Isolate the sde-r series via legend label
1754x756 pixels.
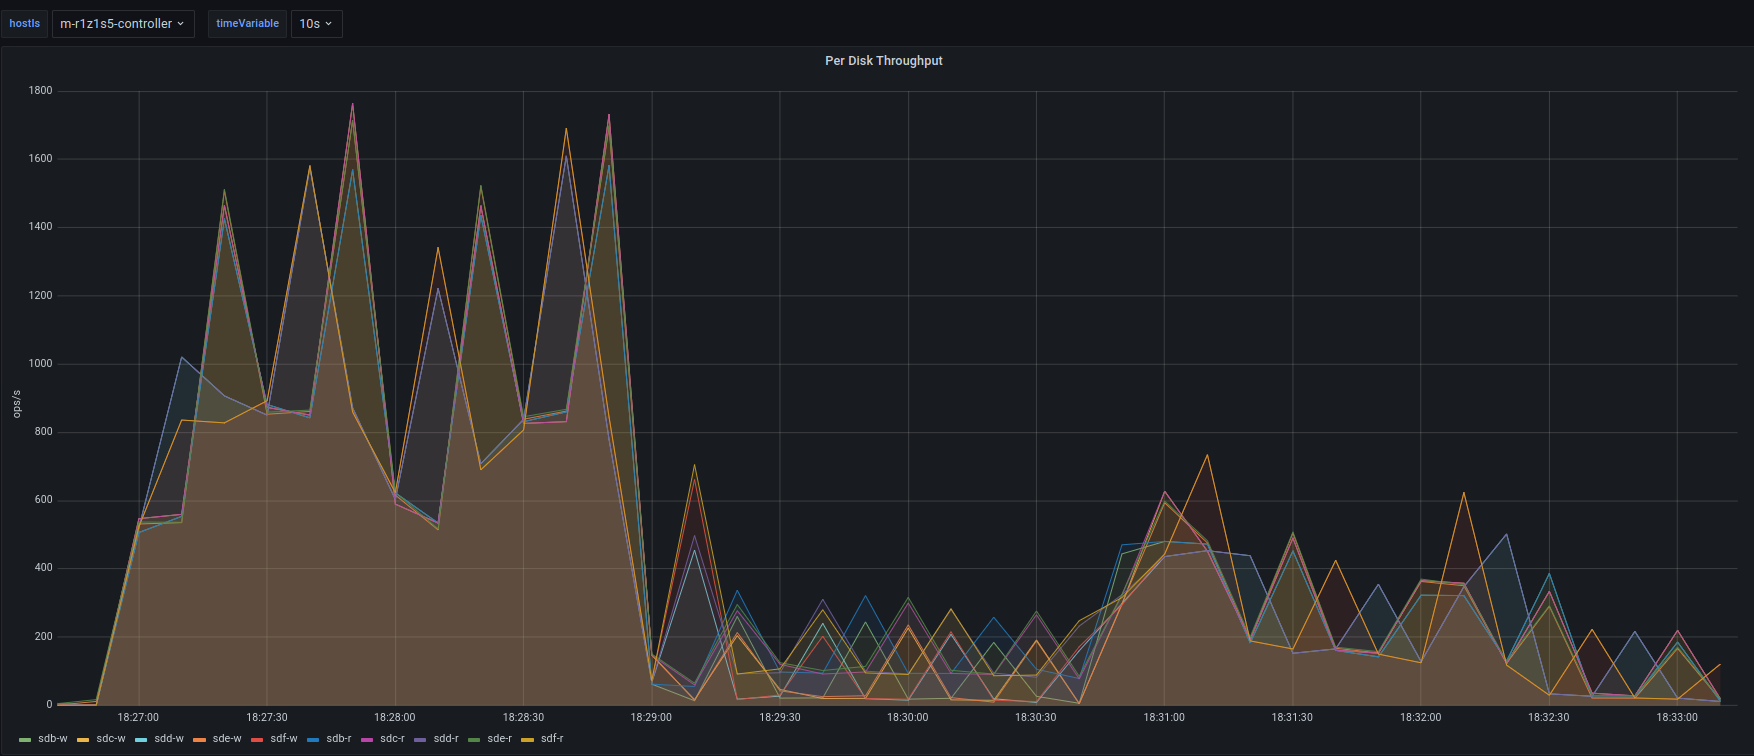[x=499, y=739]
